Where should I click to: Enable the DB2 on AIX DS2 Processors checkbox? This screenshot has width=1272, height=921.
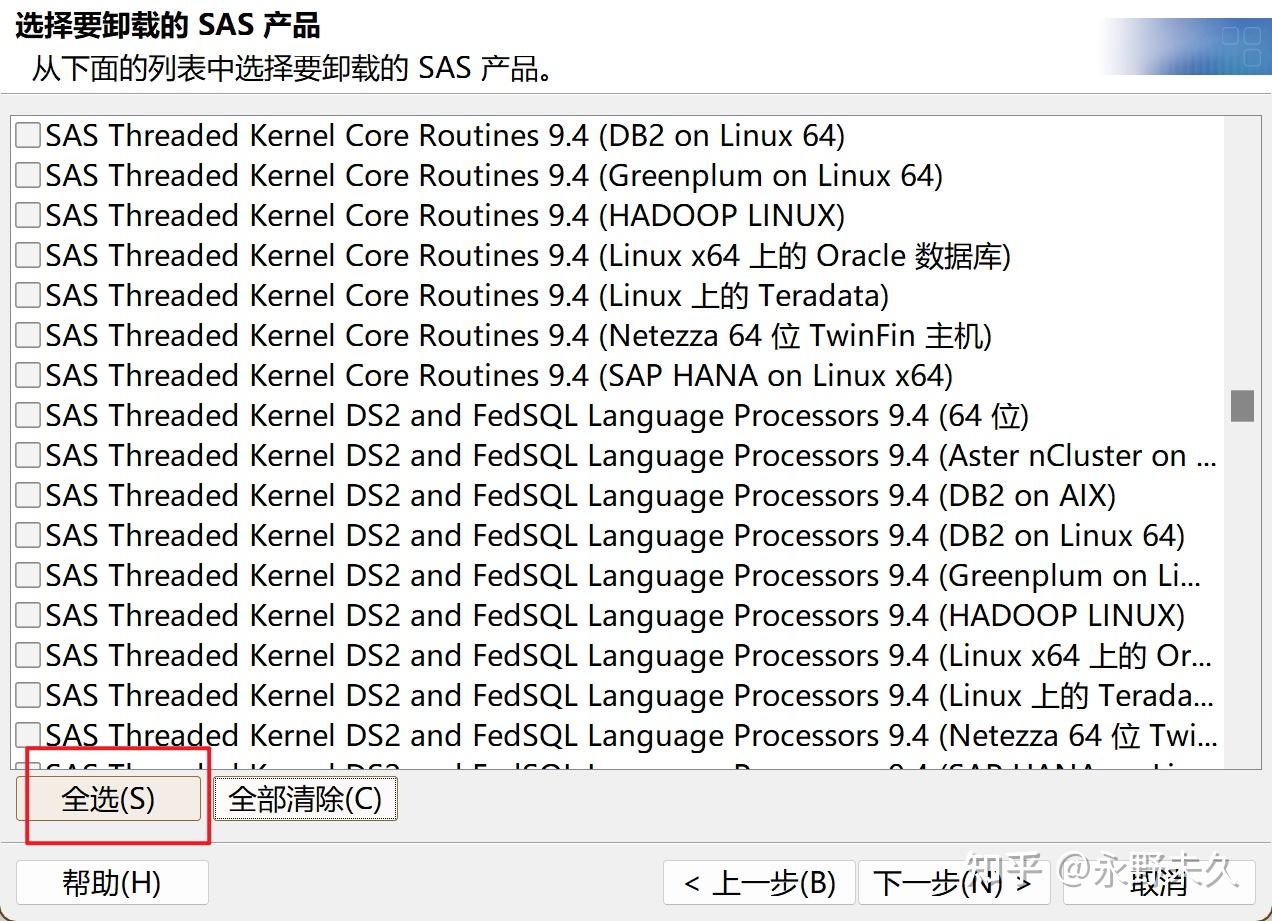tap(27, 495)
